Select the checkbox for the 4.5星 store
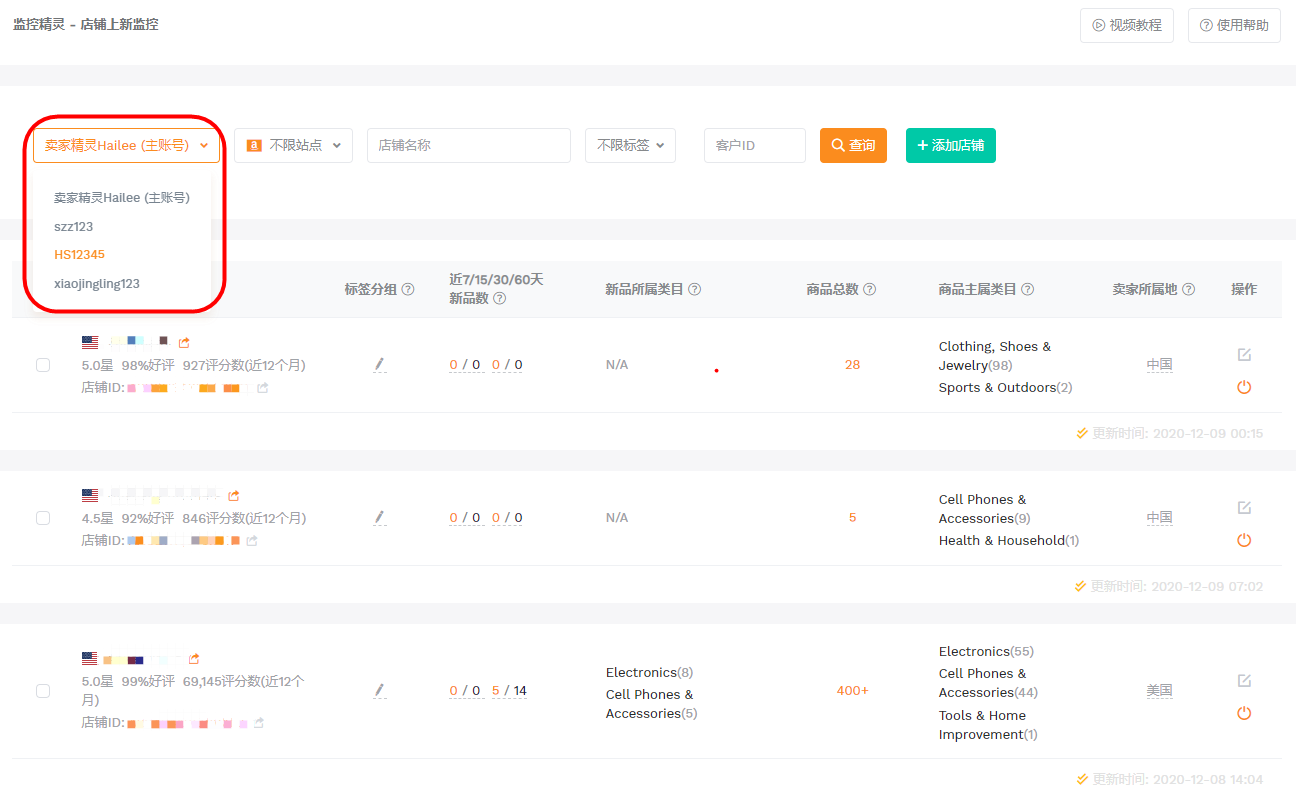 43,518
